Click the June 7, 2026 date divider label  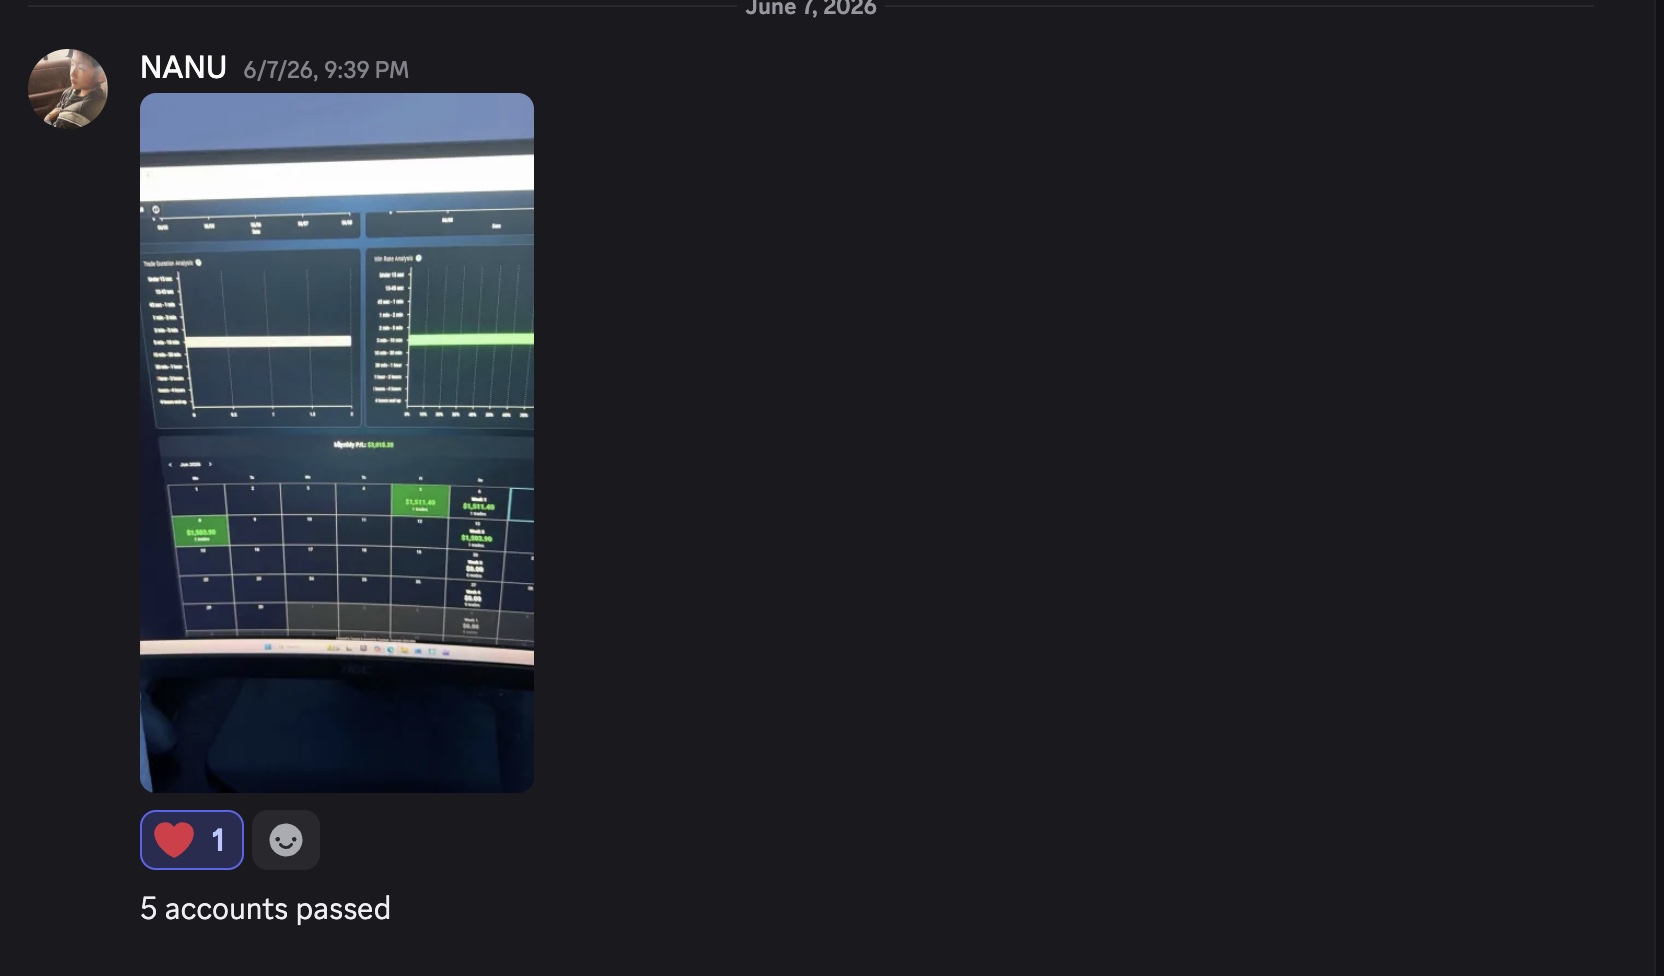811,8
